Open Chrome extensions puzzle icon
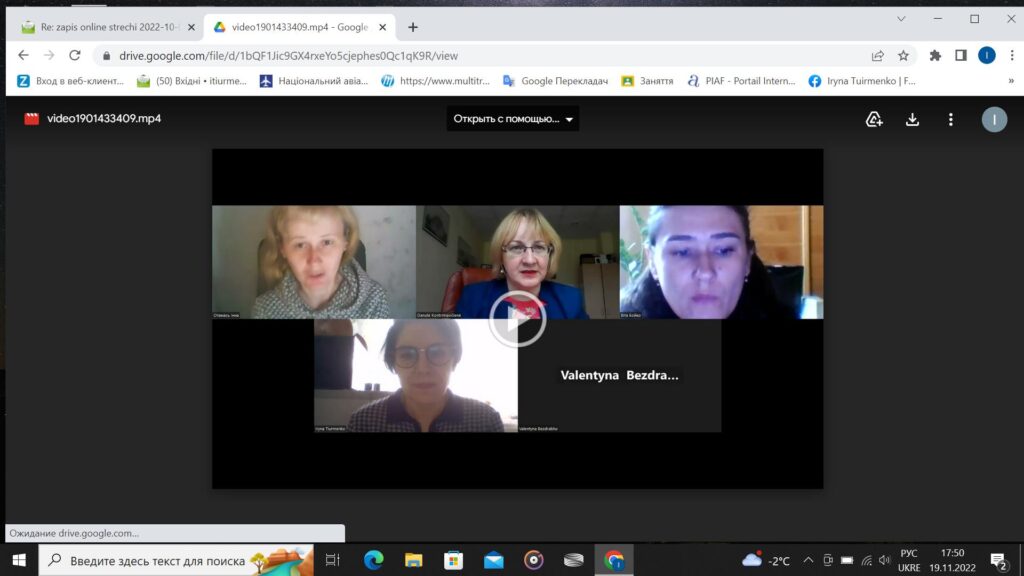This screenshot has height=576, width=1024. point(935,56)
